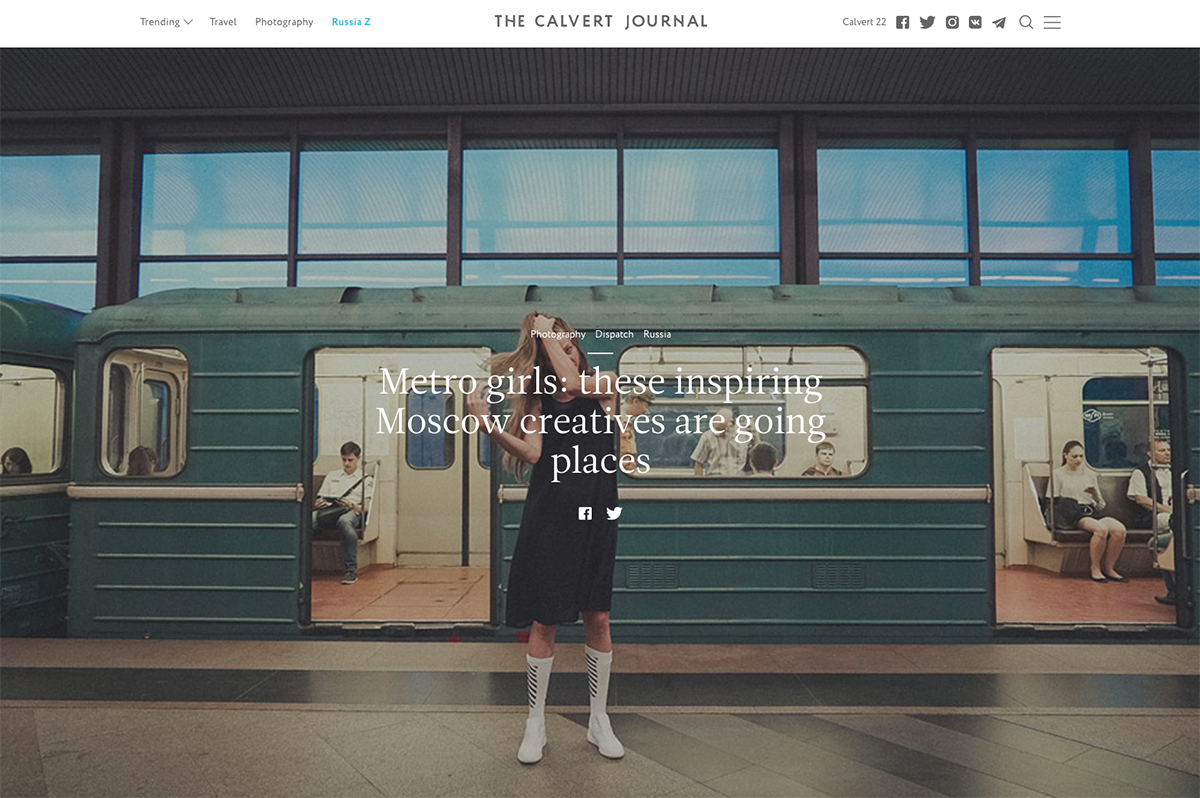Select the Dispatch tag above the headline

point(614,334)
